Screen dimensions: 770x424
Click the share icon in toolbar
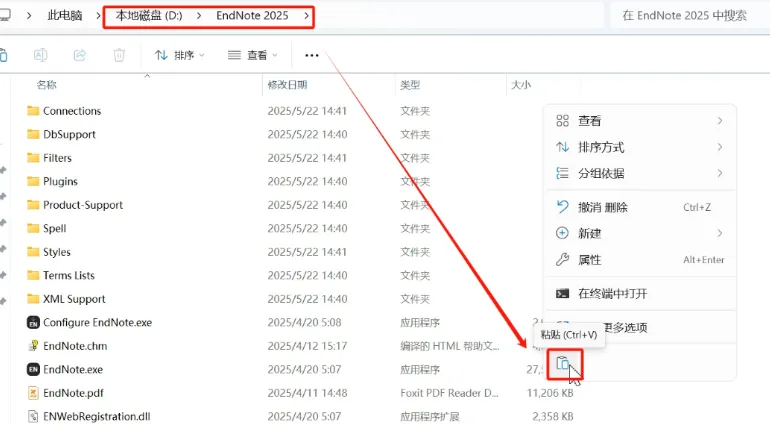(x=80, y=55)
